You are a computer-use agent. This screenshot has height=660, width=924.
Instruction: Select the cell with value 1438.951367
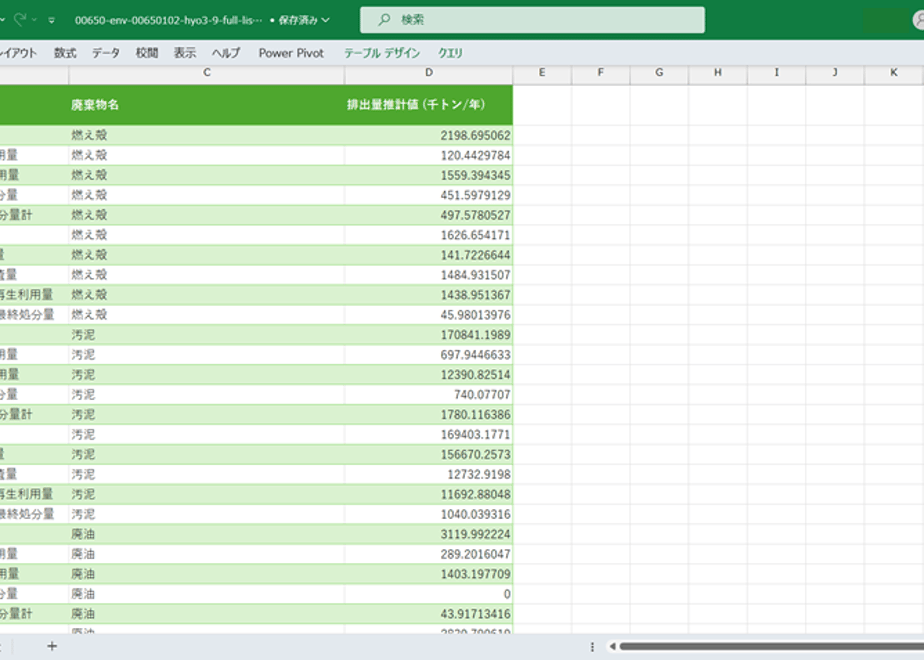coord(428,295)
